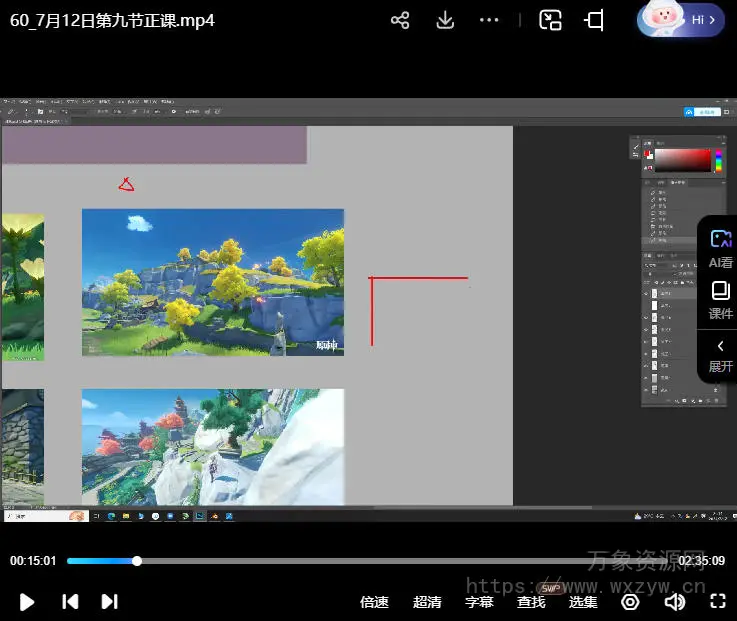This screenshot has height=621, width=737.
Task: Open the 课件 courseware panel
Action: click(720, 300)
